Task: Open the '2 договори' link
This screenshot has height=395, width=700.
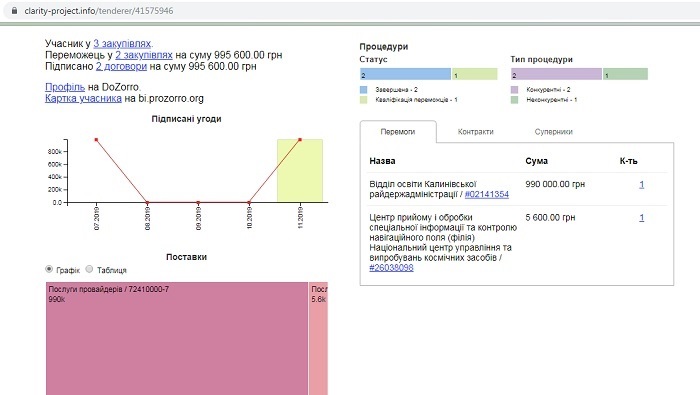Action: tap(121, 67)
